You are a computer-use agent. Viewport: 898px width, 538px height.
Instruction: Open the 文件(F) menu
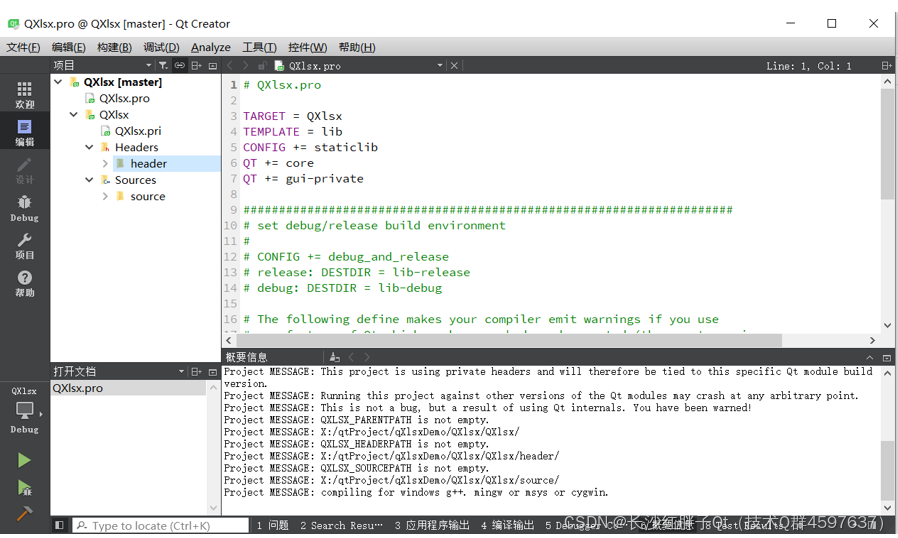point(23,48)
